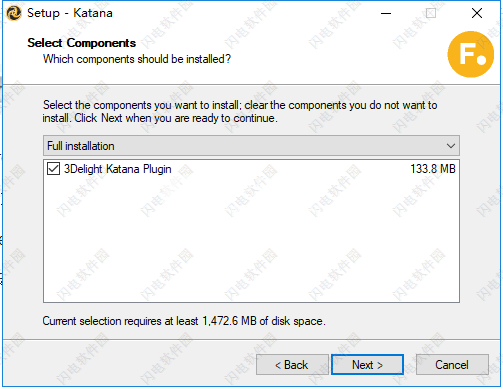Select the 3Delight Katana Plugin label
503x389 pixels.
(117, 169)
